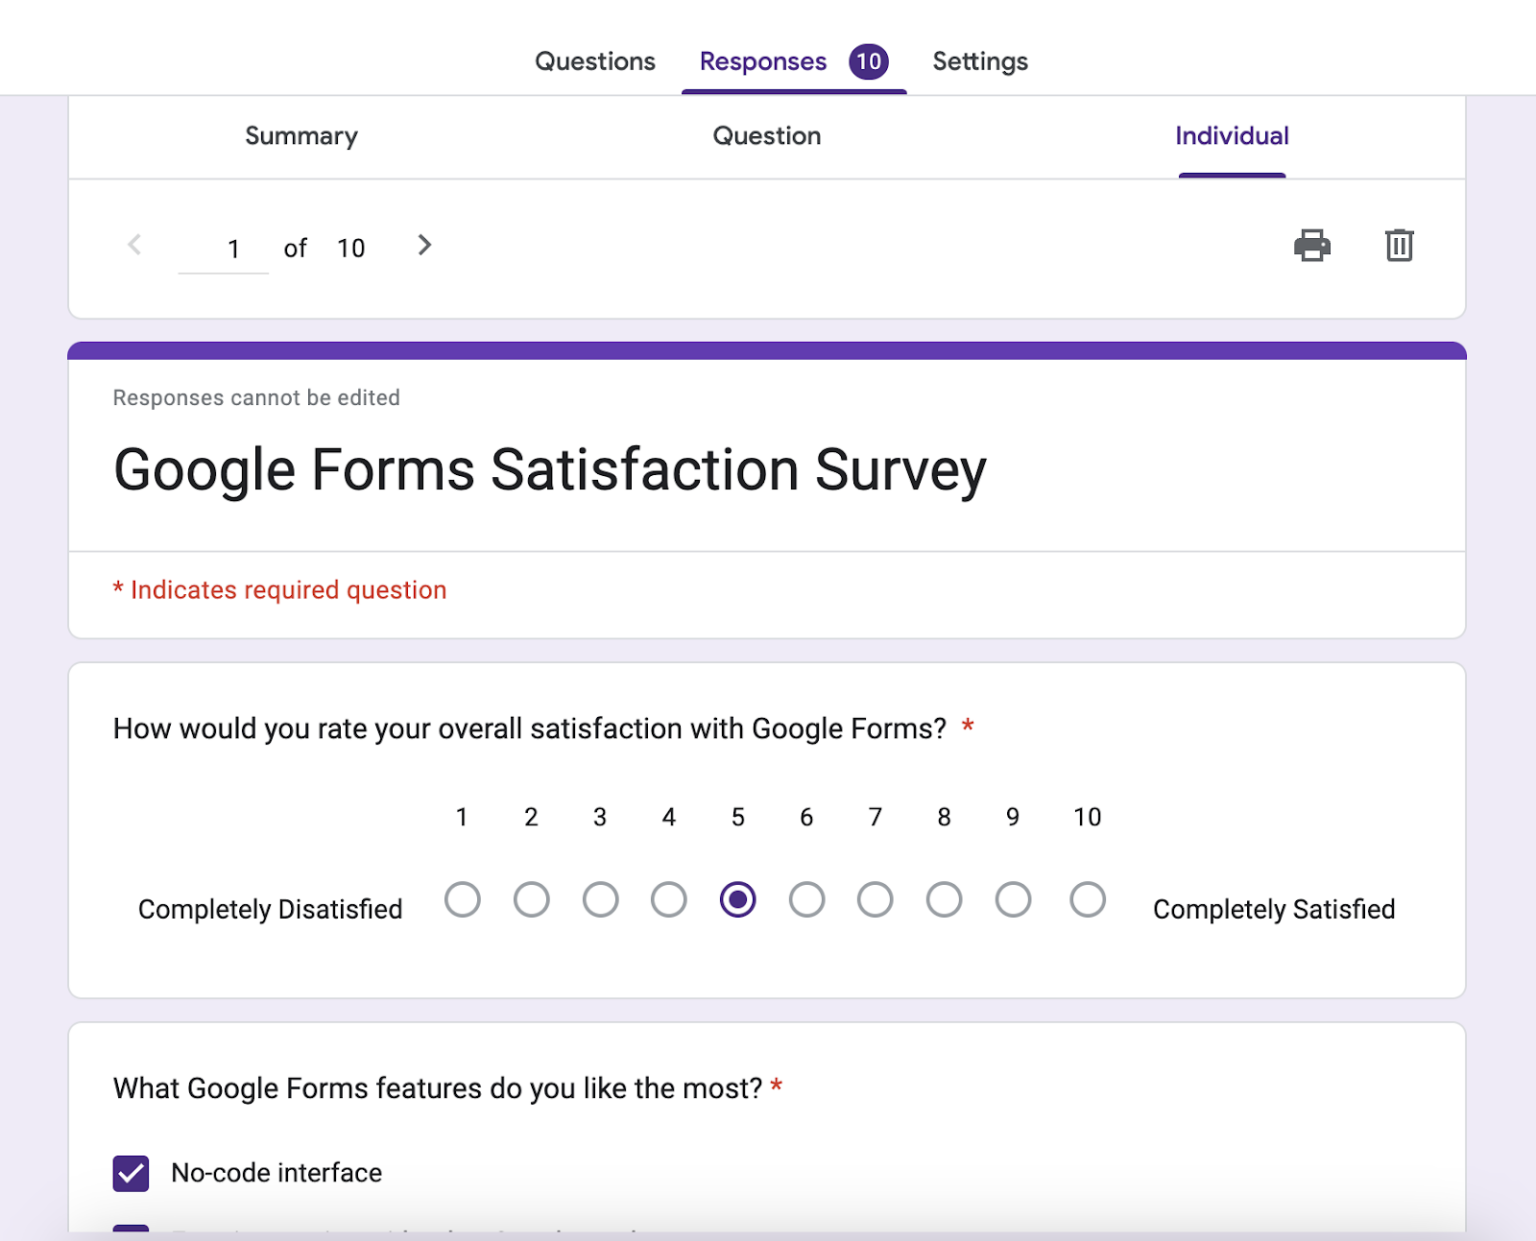Click the response count badge showing 10

coord(869,61)
